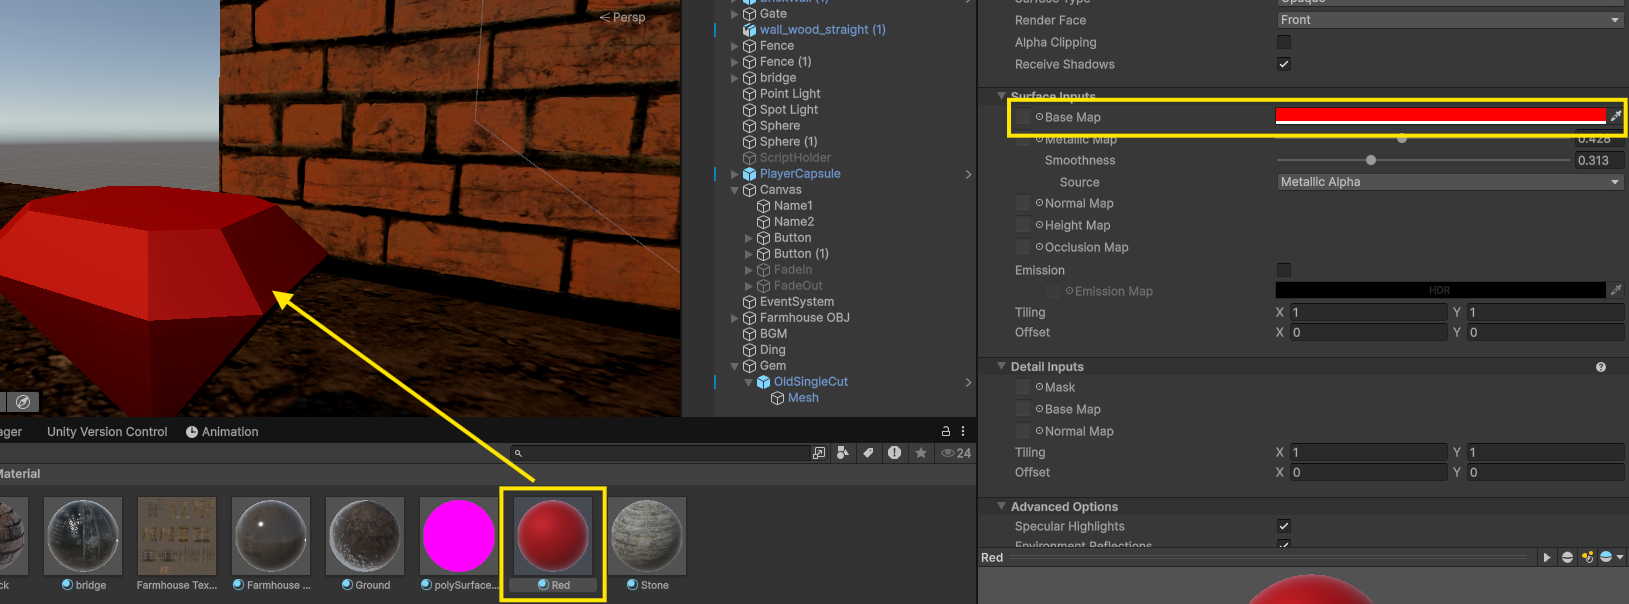Open the red Base Map color swatch
The image size is (1629, 604).
[x=1440, y=116]
